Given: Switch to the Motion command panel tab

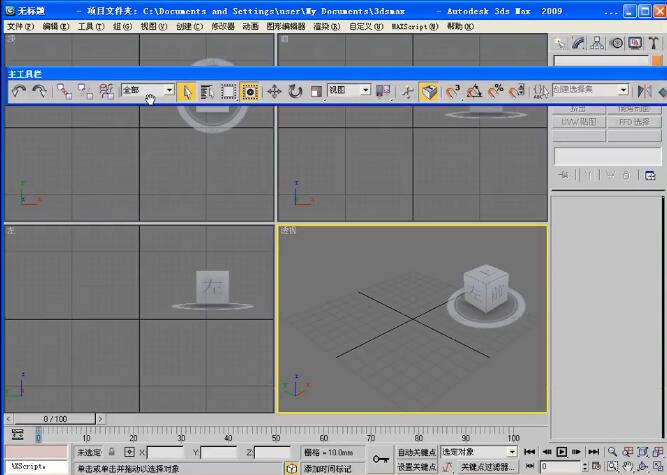Looking at the screenshot, I should coord(616,43).
